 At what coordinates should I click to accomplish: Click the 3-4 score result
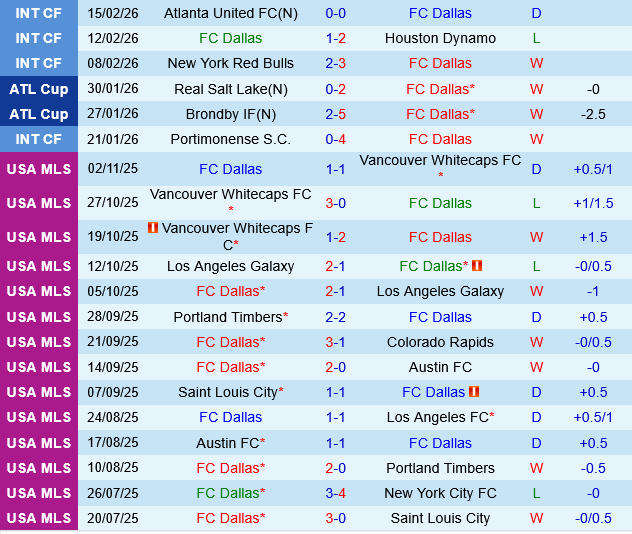pyautogui.click(x=336, y=493)
